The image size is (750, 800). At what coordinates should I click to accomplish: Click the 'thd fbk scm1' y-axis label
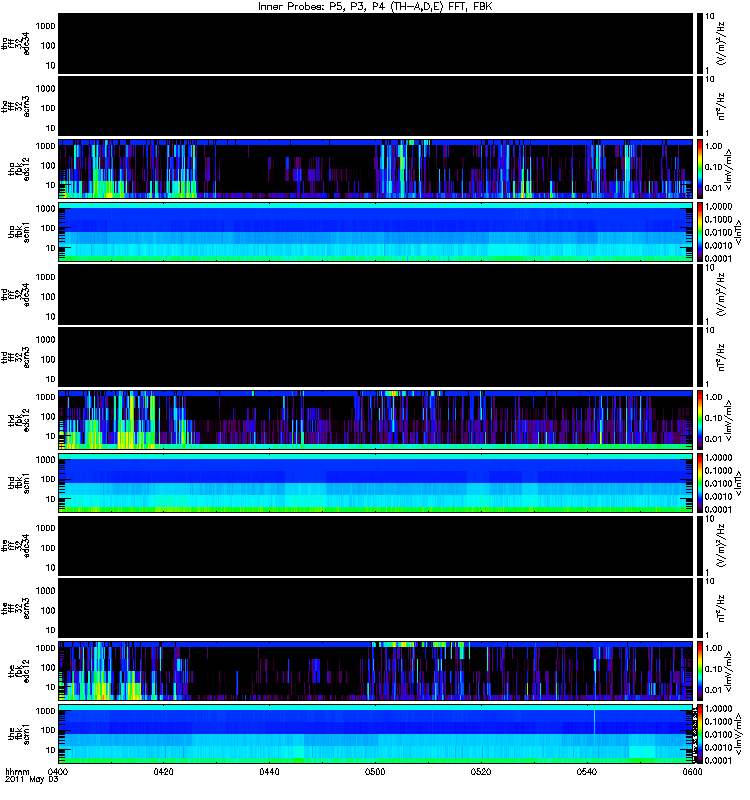pyautogui.click(x=19, y=483)
